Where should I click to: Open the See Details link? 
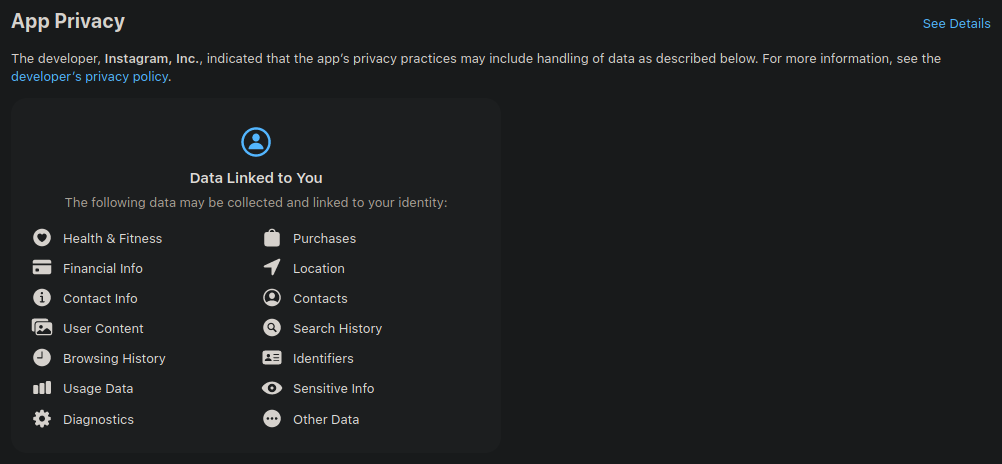coord(956,24)
